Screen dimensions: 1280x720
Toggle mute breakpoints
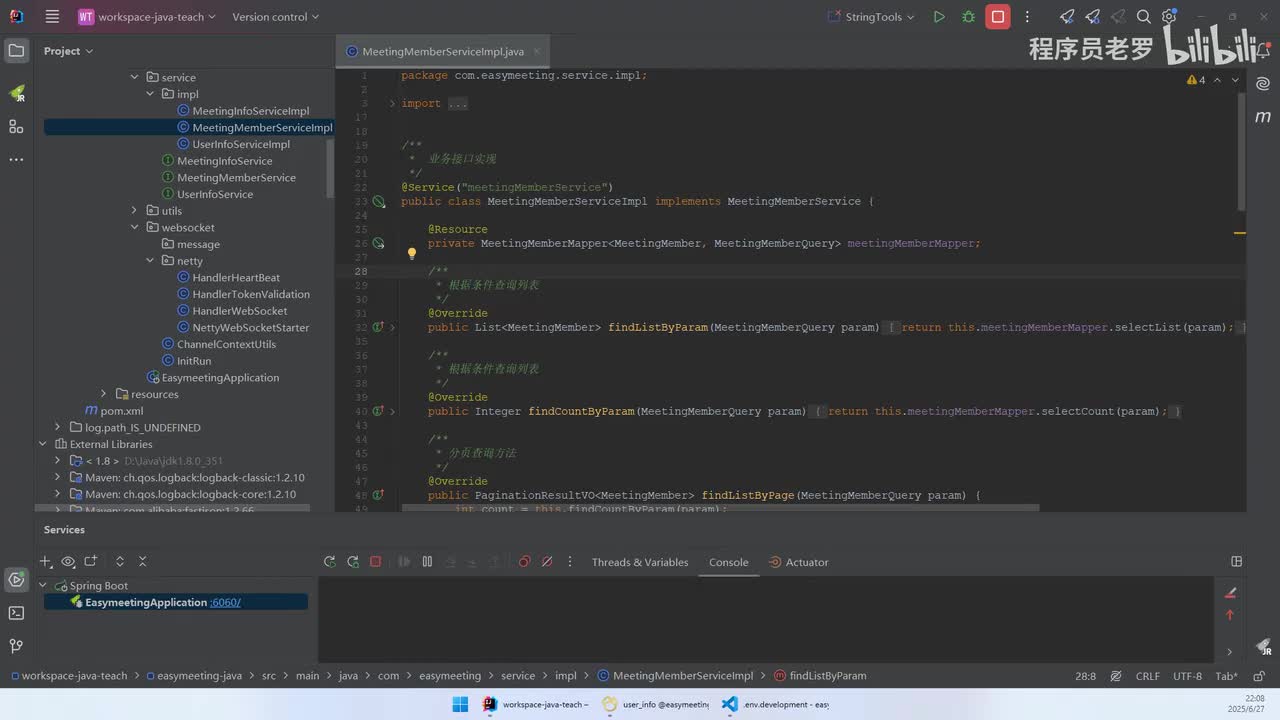point(547,562)
